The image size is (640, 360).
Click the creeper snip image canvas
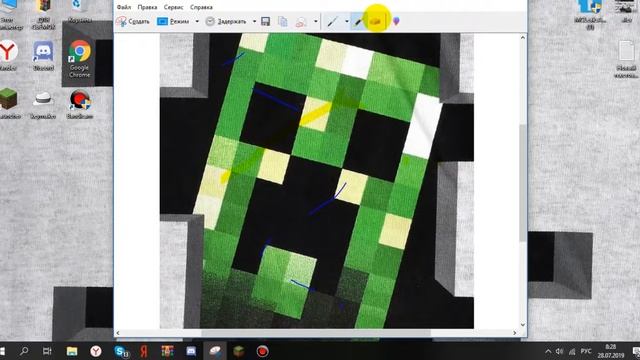point(317,181)
